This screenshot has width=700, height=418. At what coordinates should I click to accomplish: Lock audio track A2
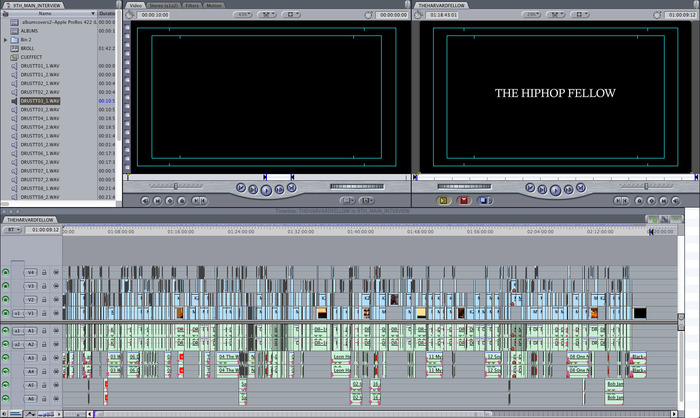pos(44,344)
